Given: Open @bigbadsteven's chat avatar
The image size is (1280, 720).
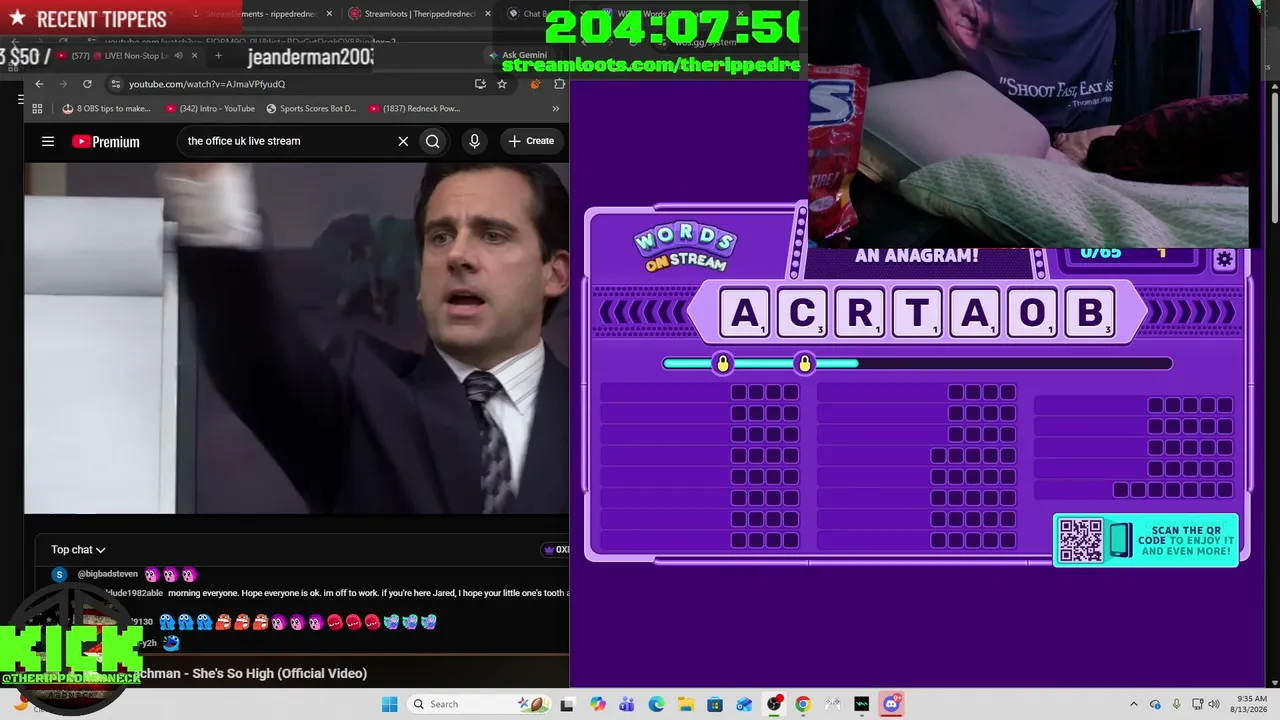Looking at the screenshot, I should pyautogui.click(x=59, y=574).
